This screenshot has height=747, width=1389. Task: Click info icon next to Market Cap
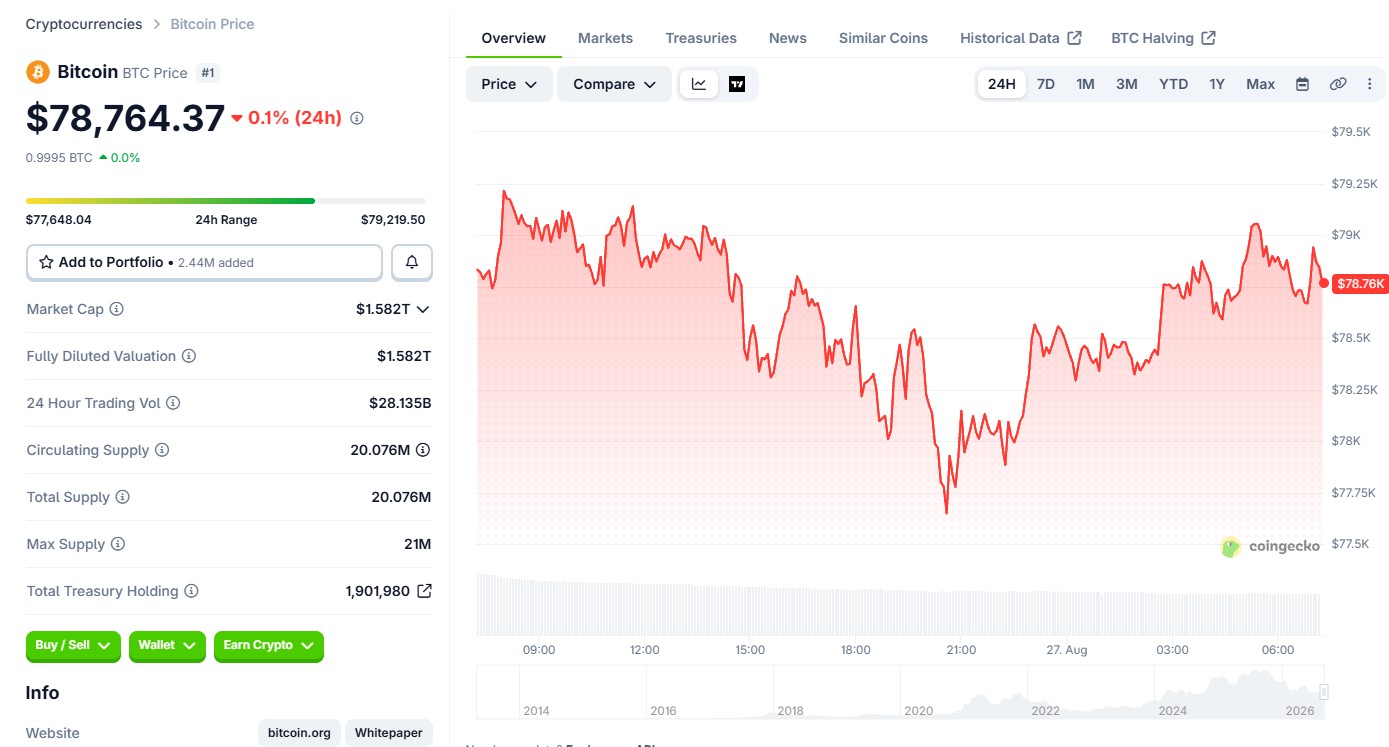116,309
